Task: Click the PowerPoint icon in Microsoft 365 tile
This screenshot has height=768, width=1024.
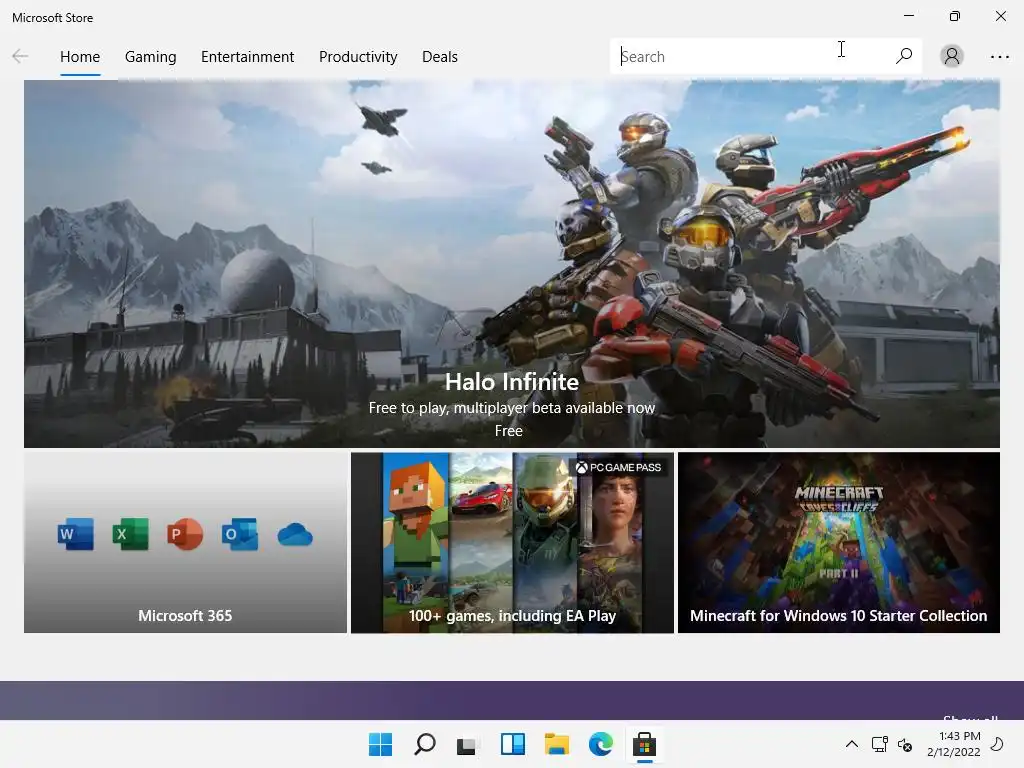Action: 185,534
